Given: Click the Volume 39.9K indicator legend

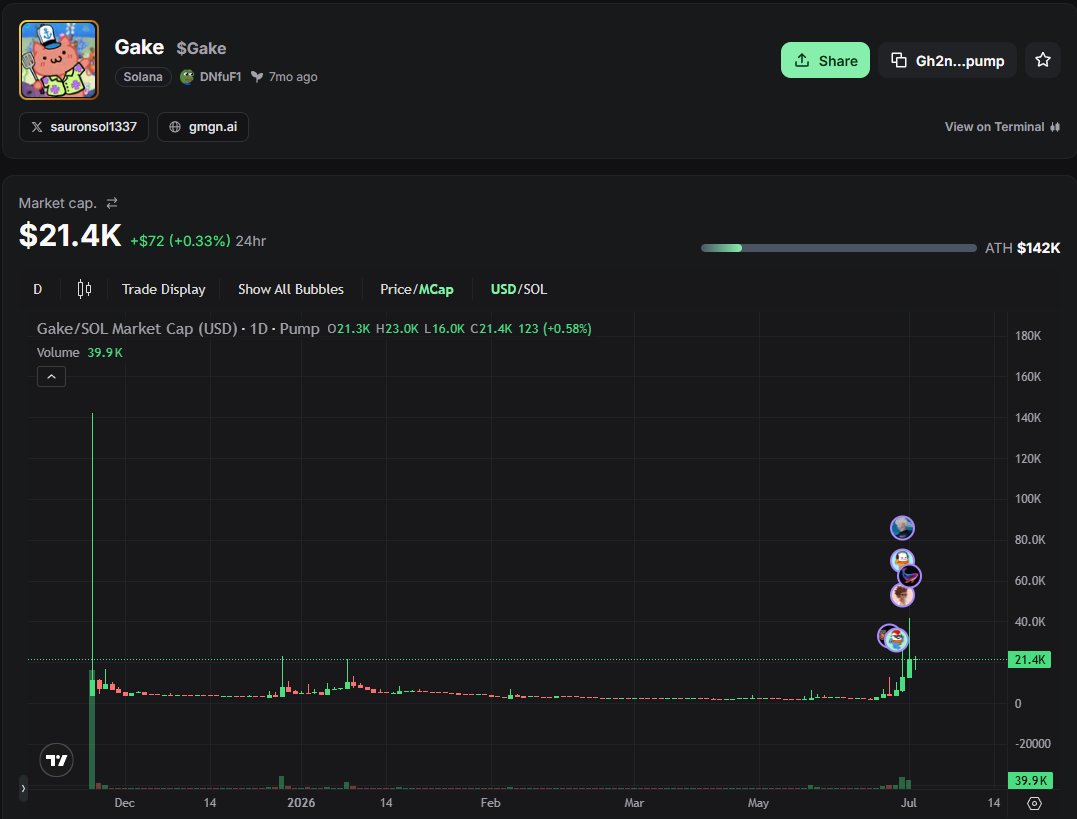Looking at the screenshot, I should click(80, 352).
